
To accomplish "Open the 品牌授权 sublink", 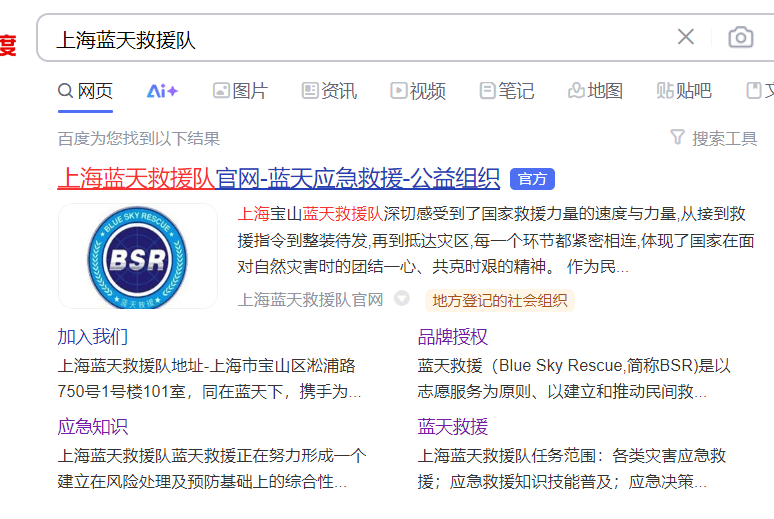I will pyautogui.click(x=453, y=337).
